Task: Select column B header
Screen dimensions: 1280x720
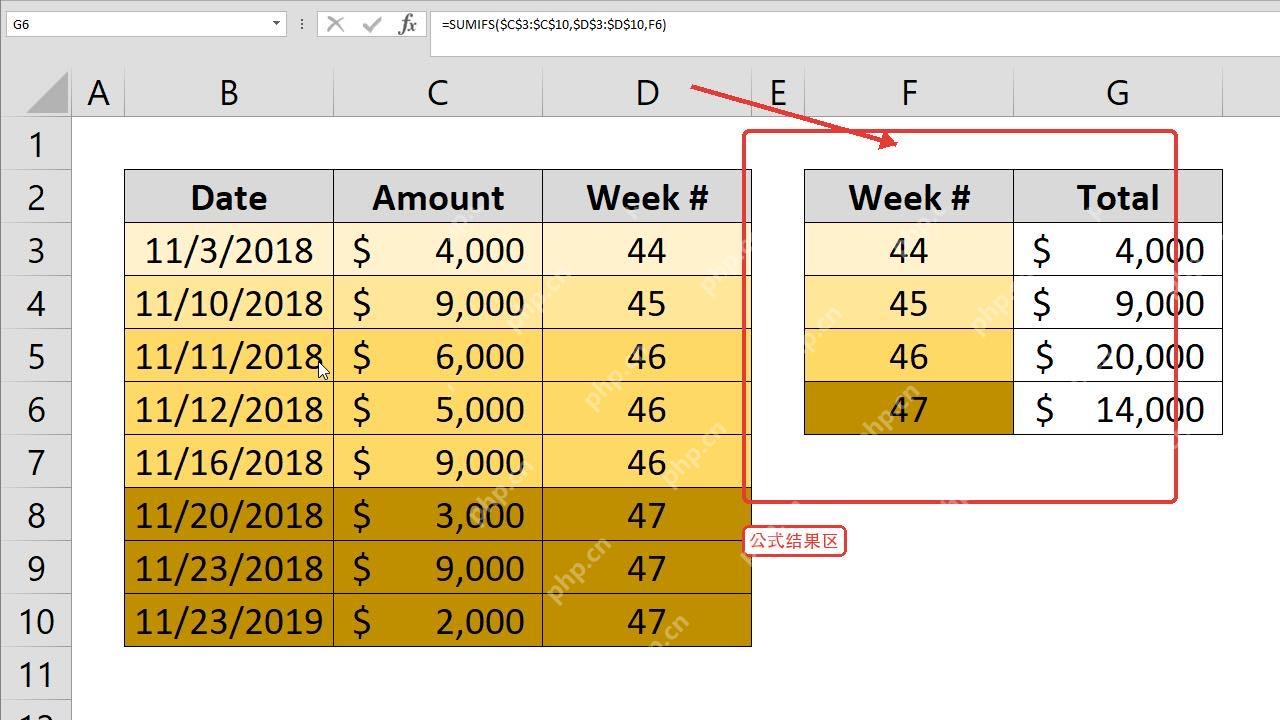Action: coord(229,93)
